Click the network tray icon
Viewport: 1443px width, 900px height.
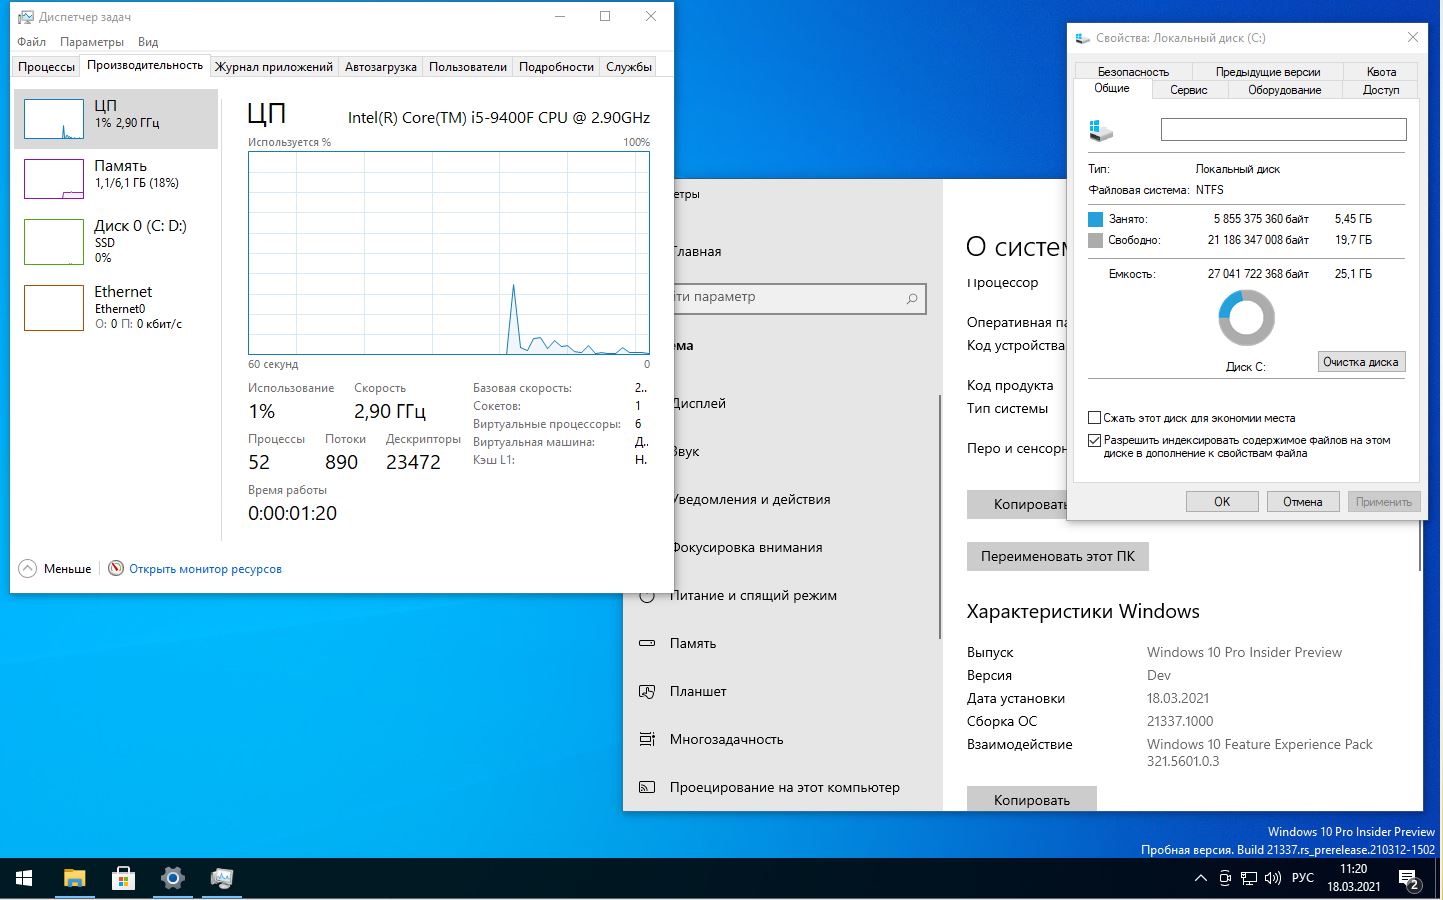tap(1249, 879)
